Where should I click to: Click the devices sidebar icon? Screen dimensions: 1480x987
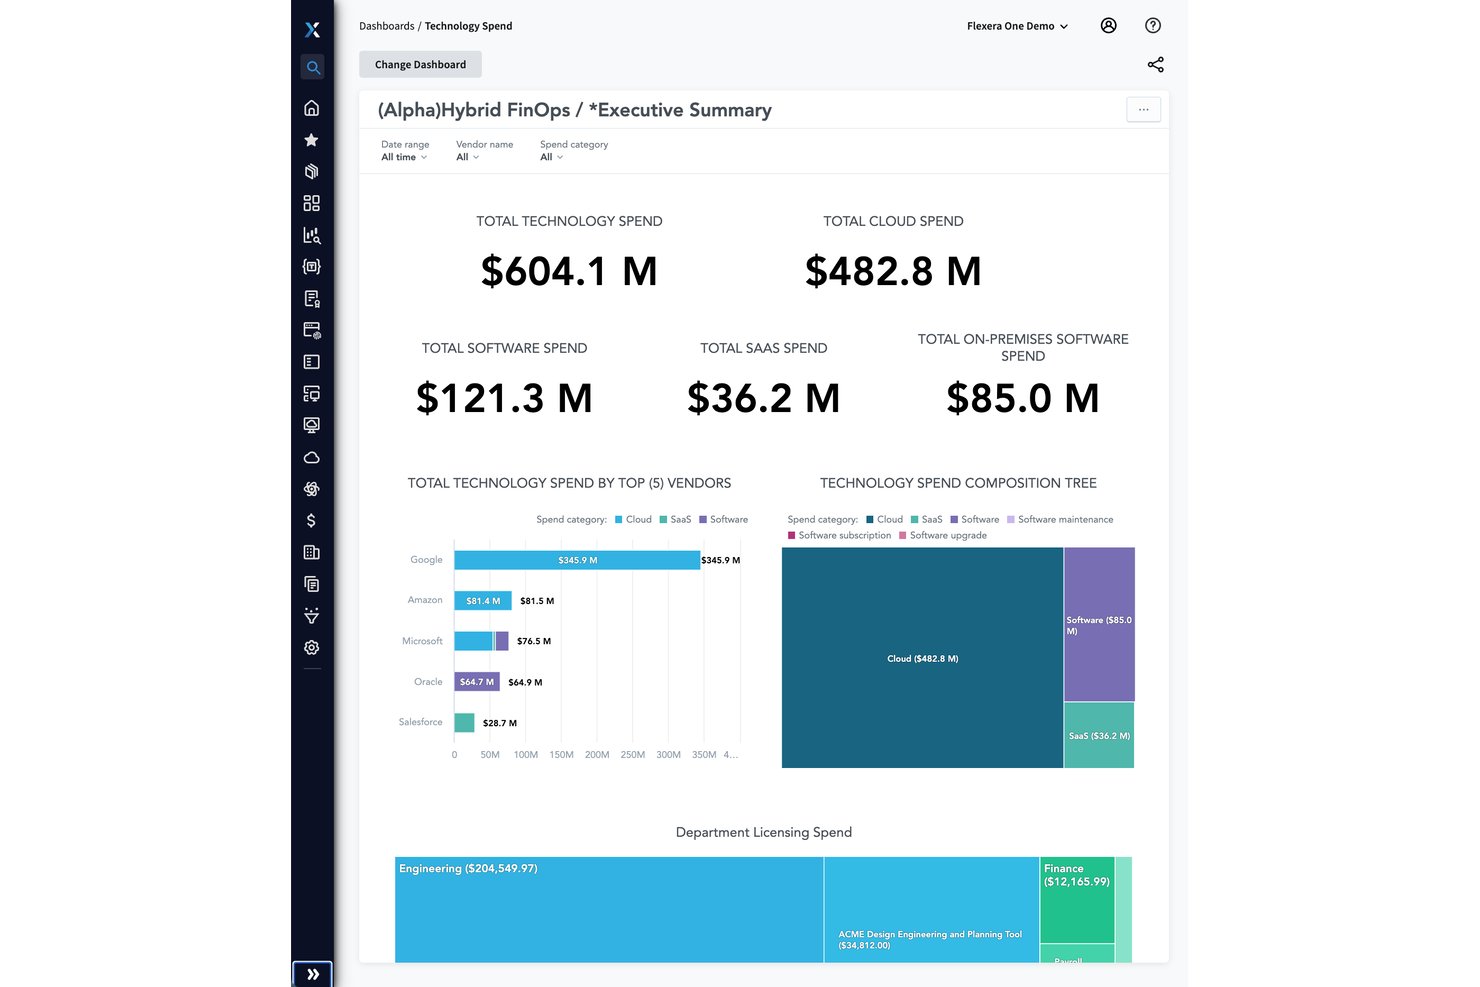[x=312, y=394]
